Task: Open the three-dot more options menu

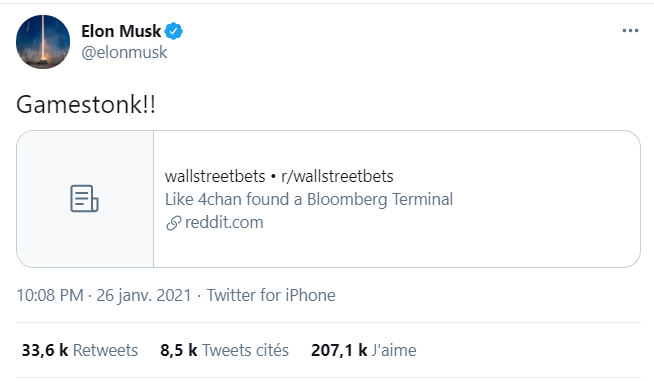Action: [630, 31]
